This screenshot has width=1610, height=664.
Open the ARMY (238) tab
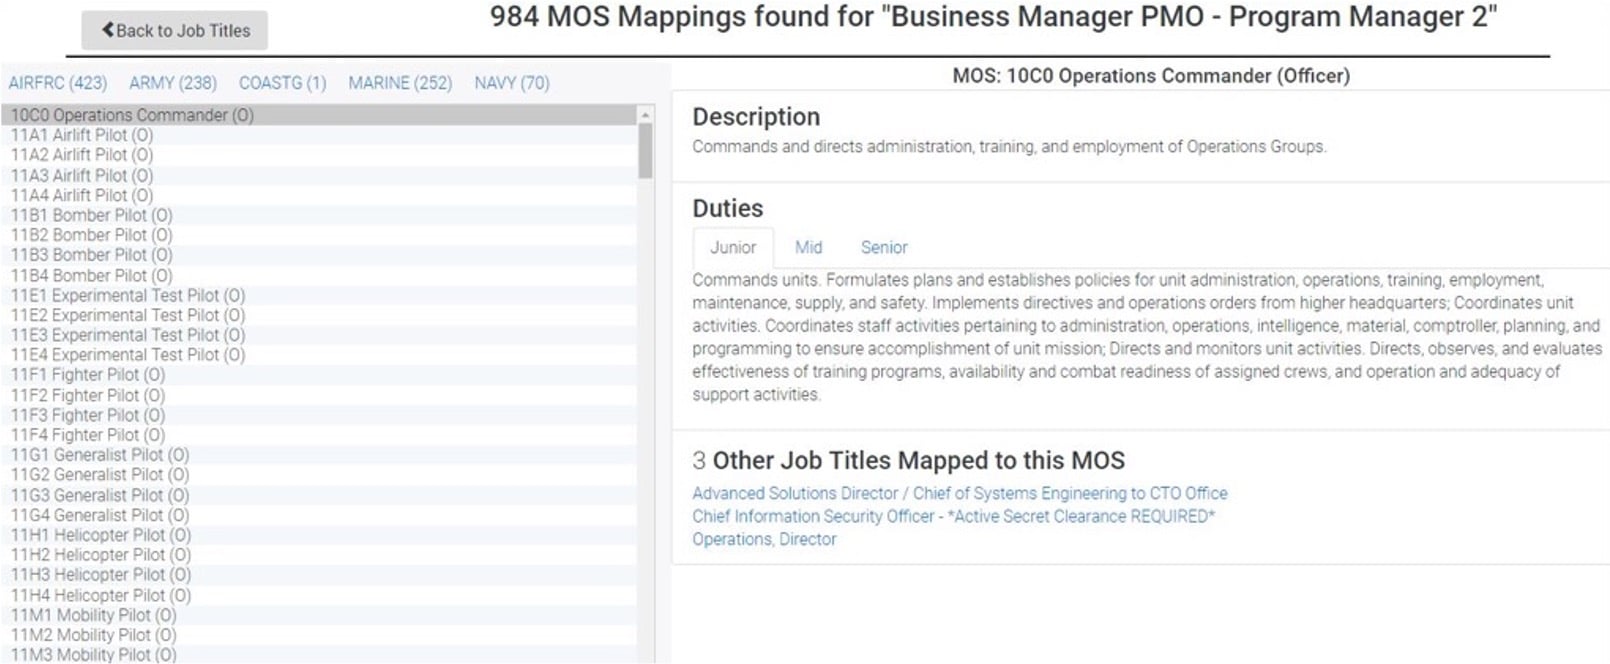tap(172, 83)
